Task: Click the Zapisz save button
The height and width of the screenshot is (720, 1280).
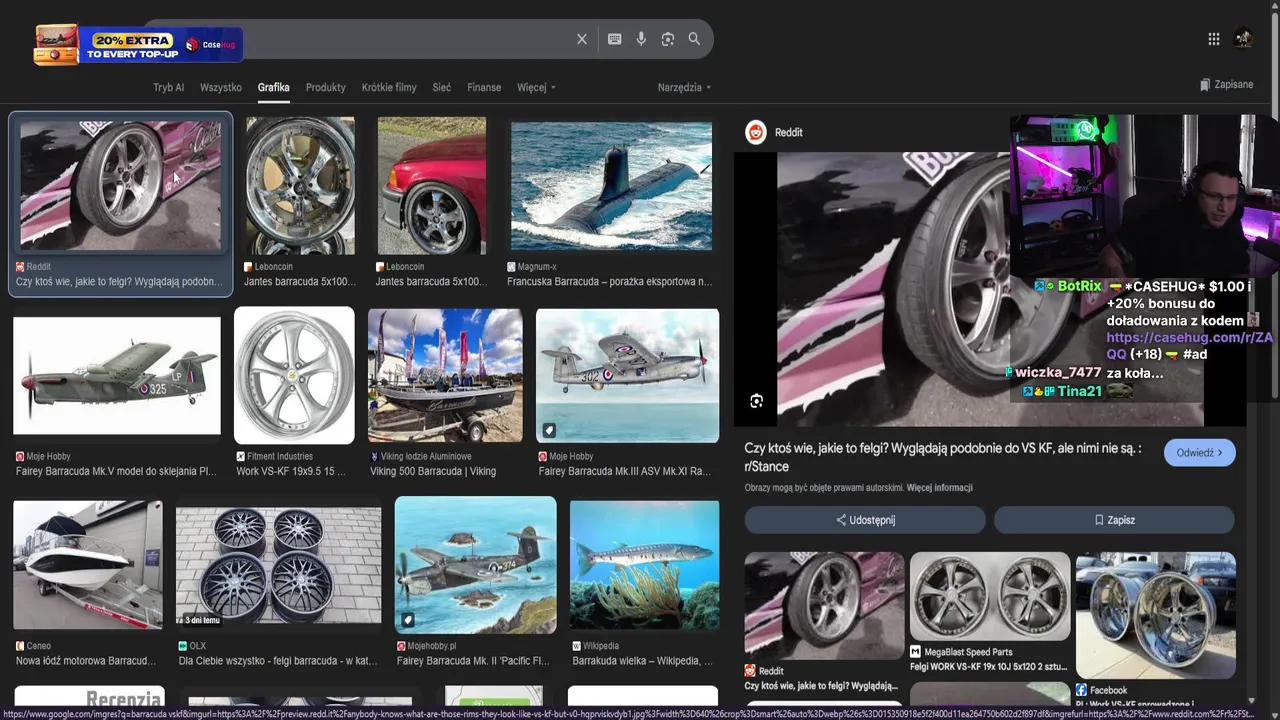Action: 1114,520
